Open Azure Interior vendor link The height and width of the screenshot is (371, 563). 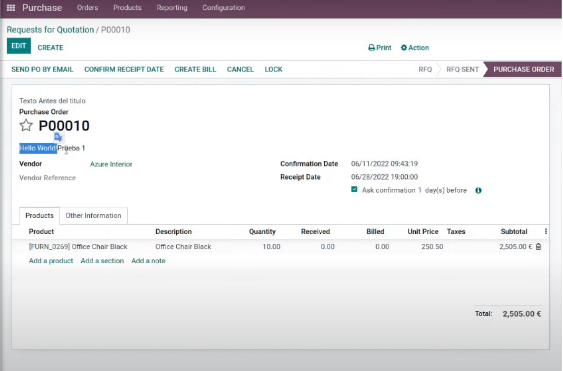(111, 164)
